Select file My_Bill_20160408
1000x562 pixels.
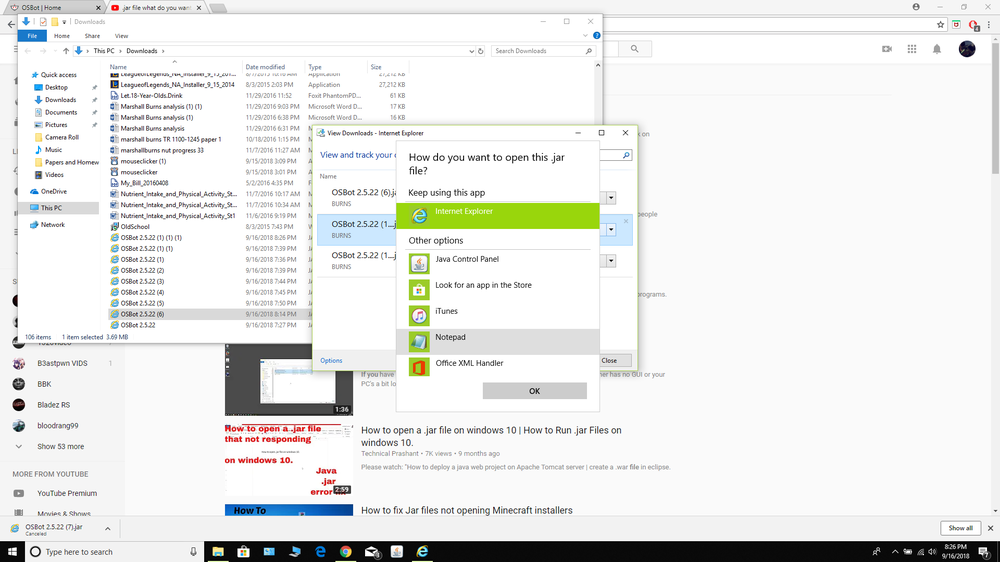144,183
